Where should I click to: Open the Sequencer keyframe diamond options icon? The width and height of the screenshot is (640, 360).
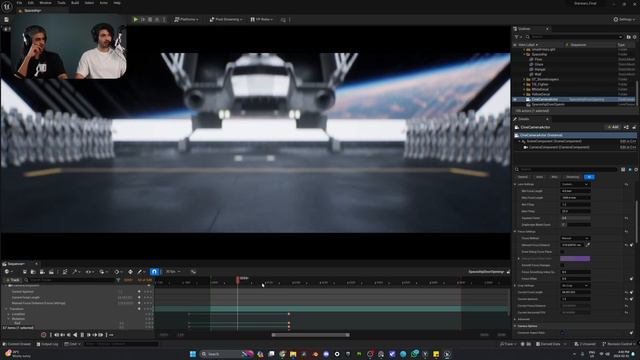point(130,271)
